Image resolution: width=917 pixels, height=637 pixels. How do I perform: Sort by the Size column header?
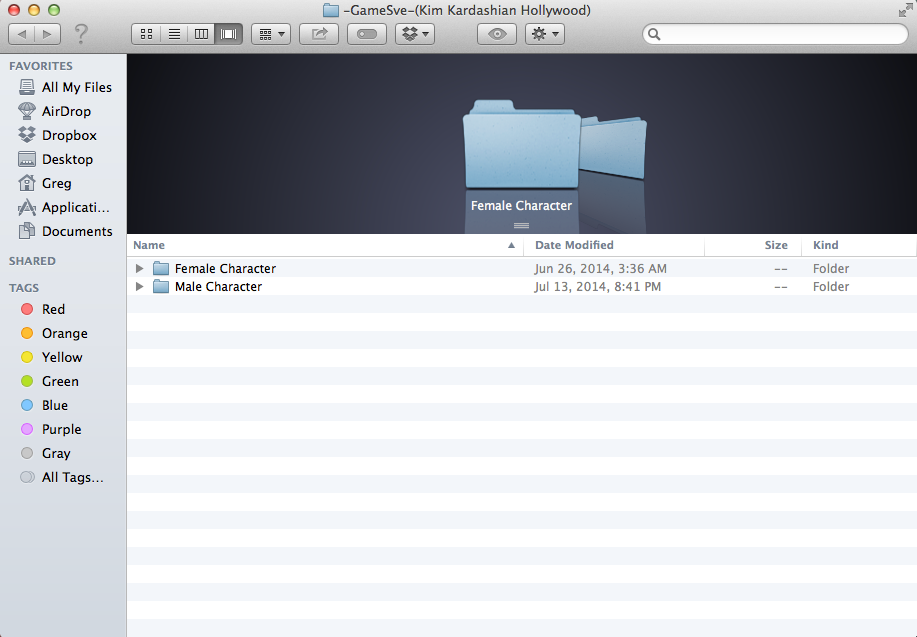pyautogui.click(x=751, y=245)
